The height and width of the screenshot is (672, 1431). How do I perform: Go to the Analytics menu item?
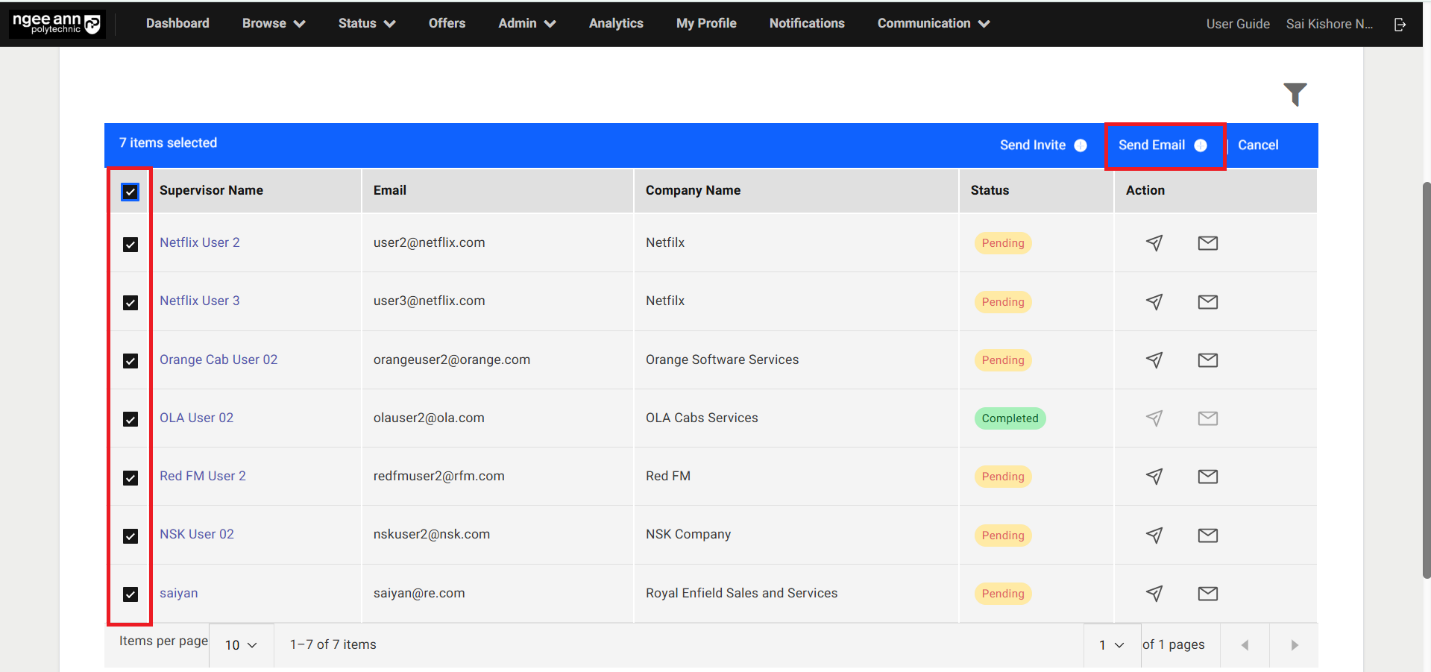(x=616, y=23)
